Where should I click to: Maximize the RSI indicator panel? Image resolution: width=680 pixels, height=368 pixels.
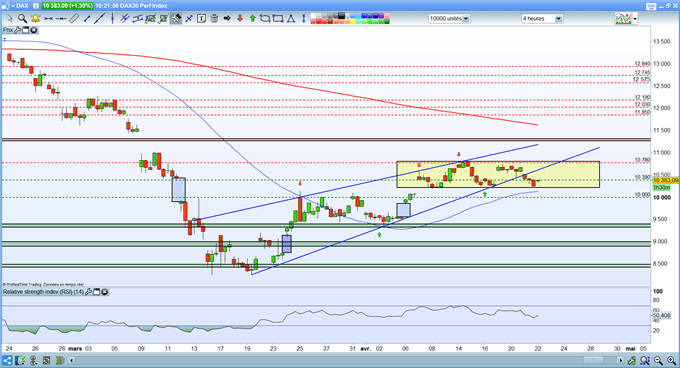tap(97, 292)
